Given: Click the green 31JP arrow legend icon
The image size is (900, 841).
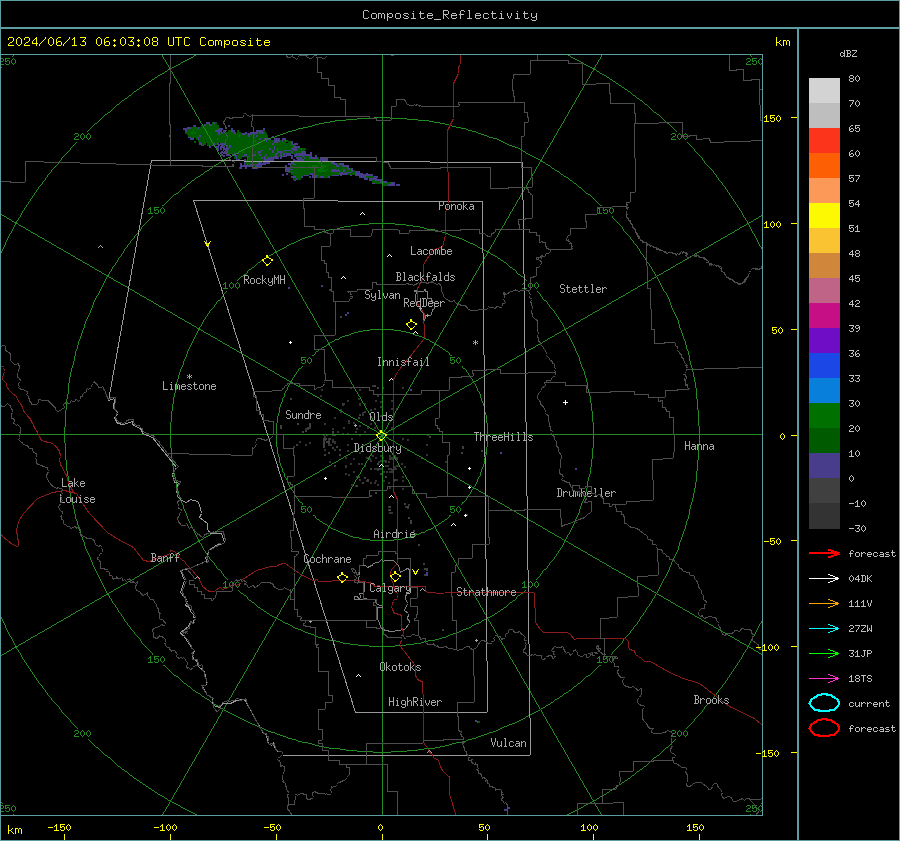Looking at the screenshot, I should point(824,653).
